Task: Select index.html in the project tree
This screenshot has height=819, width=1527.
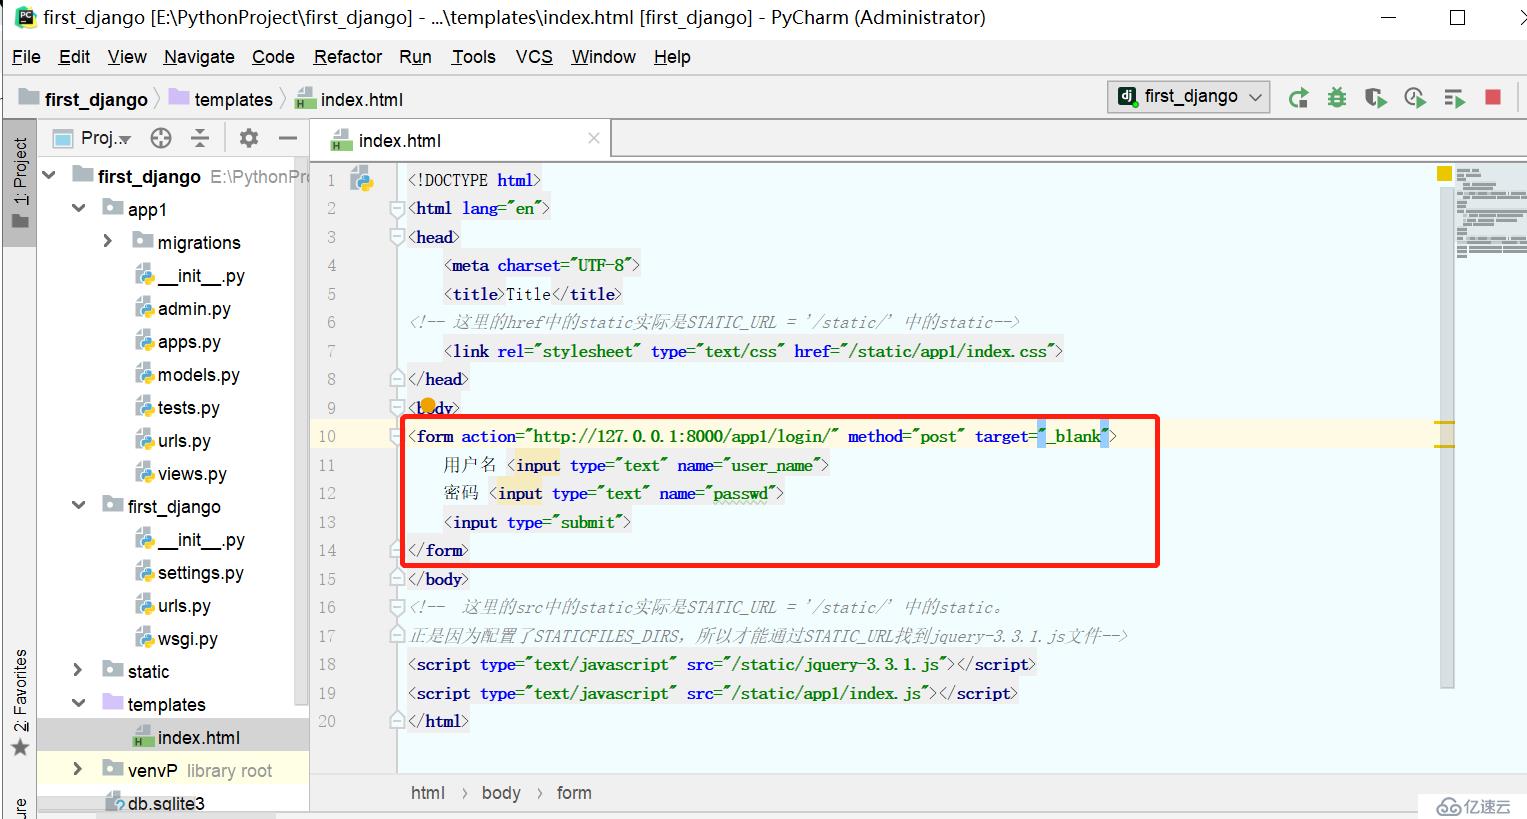Action: tap(198, 738)
